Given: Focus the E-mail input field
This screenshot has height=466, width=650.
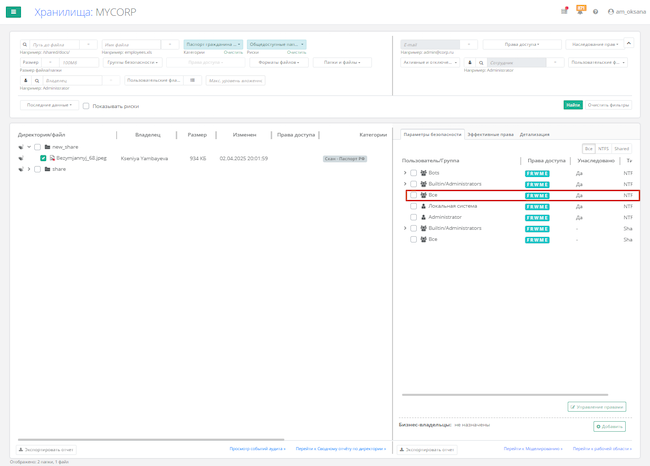Looking at the screenshot, I should 430,44.
